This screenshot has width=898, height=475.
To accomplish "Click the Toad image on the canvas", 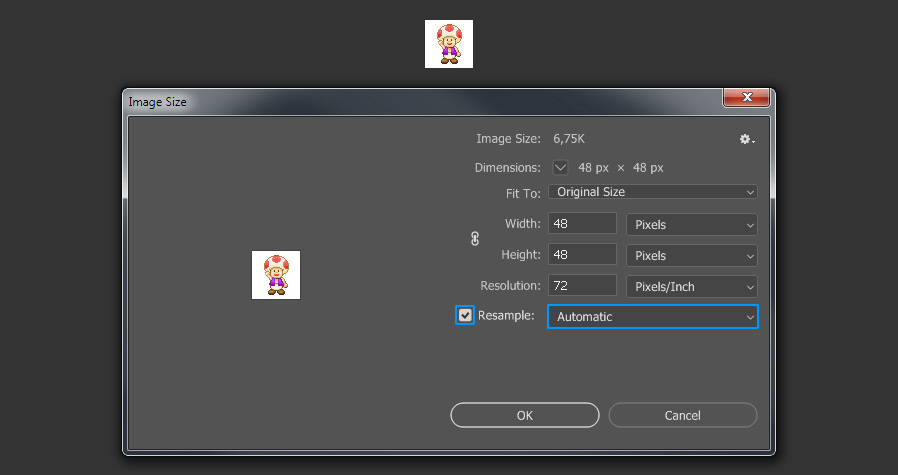I will coord(449,44).
